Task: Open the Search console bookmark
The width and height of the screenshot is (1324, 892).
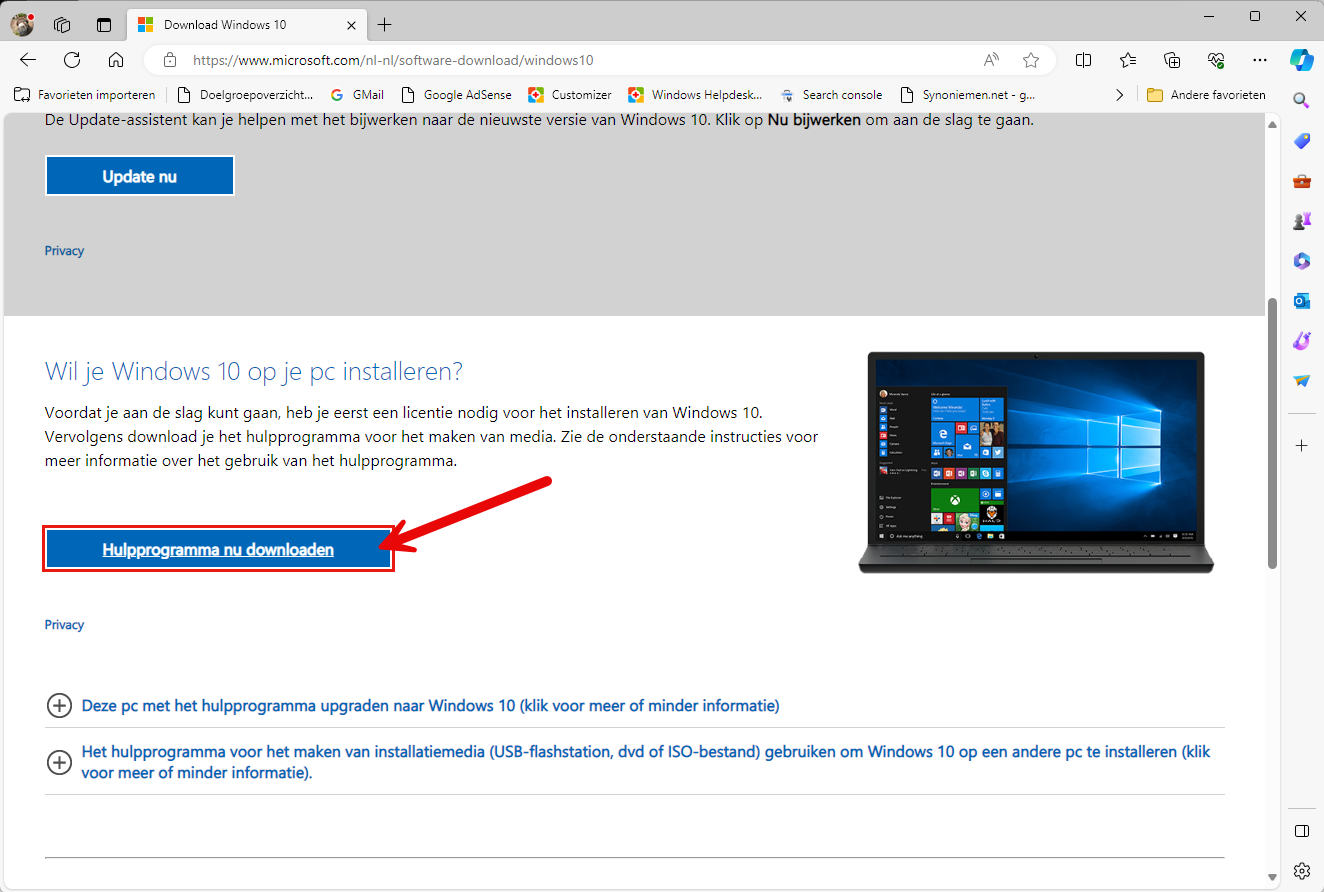Action: (830, 95)
